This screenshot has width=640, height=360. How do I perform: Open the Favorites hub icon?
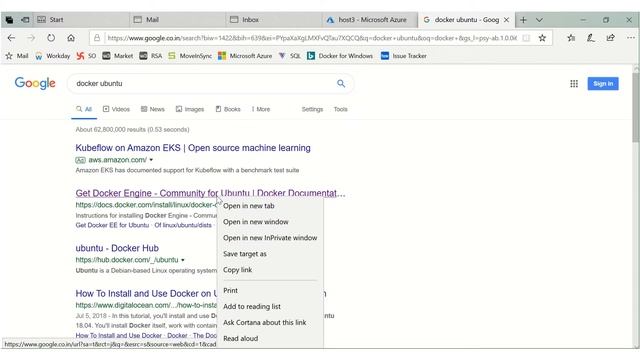click(x=571, y=38)
